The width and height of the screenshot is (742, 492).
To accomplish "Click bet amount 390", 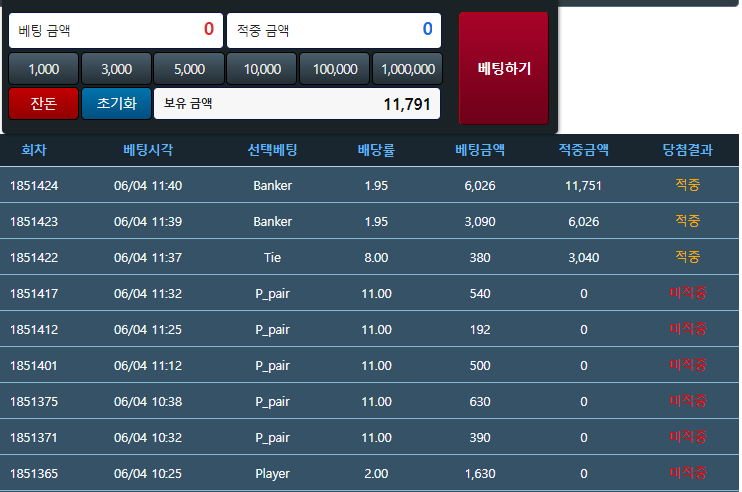I will (x=480, y=437).
